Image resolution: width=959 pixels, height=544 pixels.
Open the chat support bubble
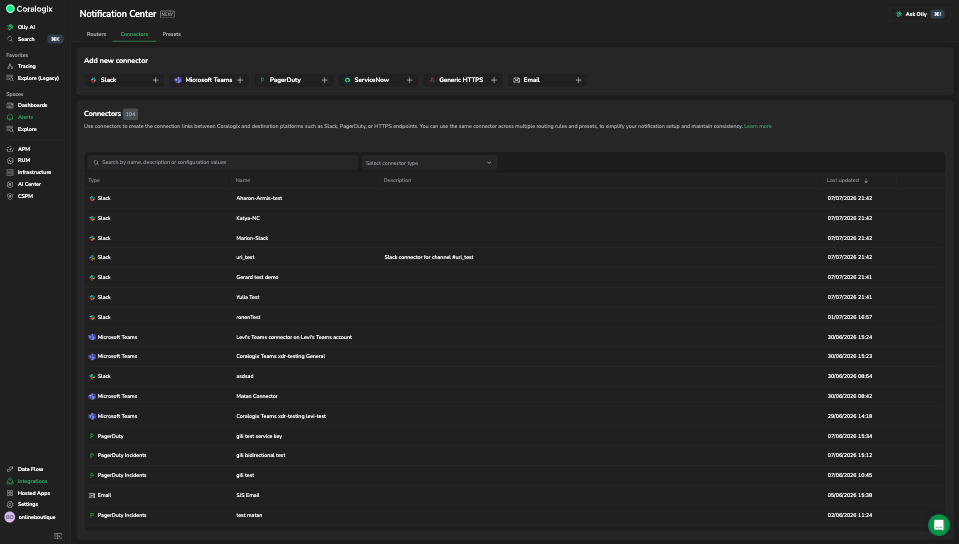938,524
